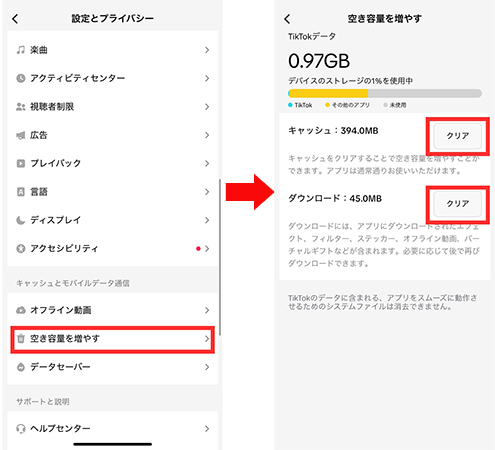The width and height of the screenshot is (495, 450).
Task: Select the 視聴者制限 menu entry
Action: click(x=113, y=107)
